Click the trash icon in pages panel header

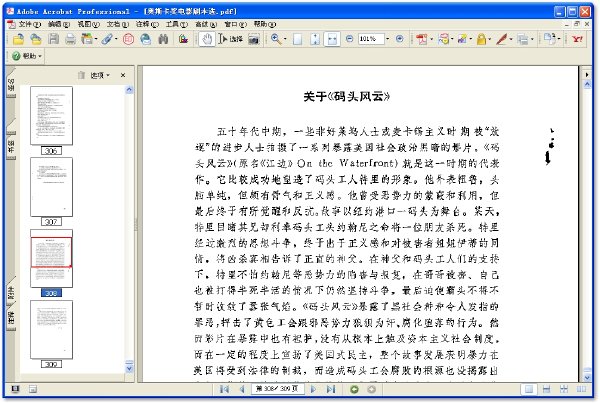pos(81,75)
